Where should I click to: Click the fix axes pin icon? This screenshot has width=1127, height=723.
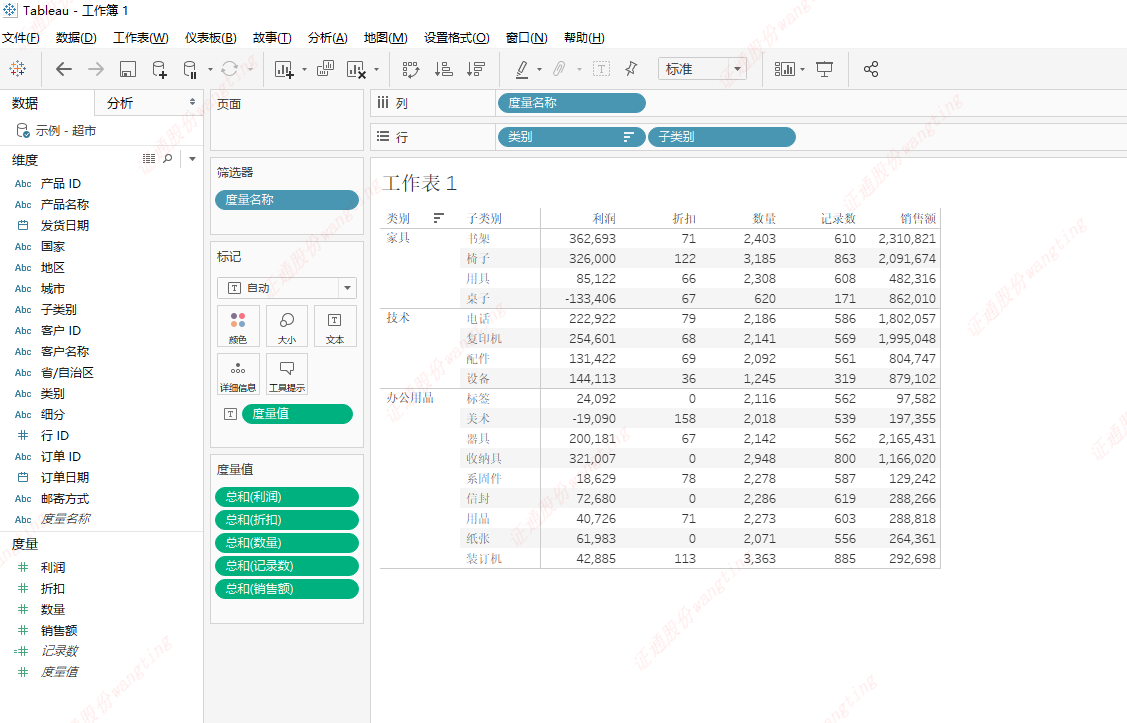[x=631, y=69]
